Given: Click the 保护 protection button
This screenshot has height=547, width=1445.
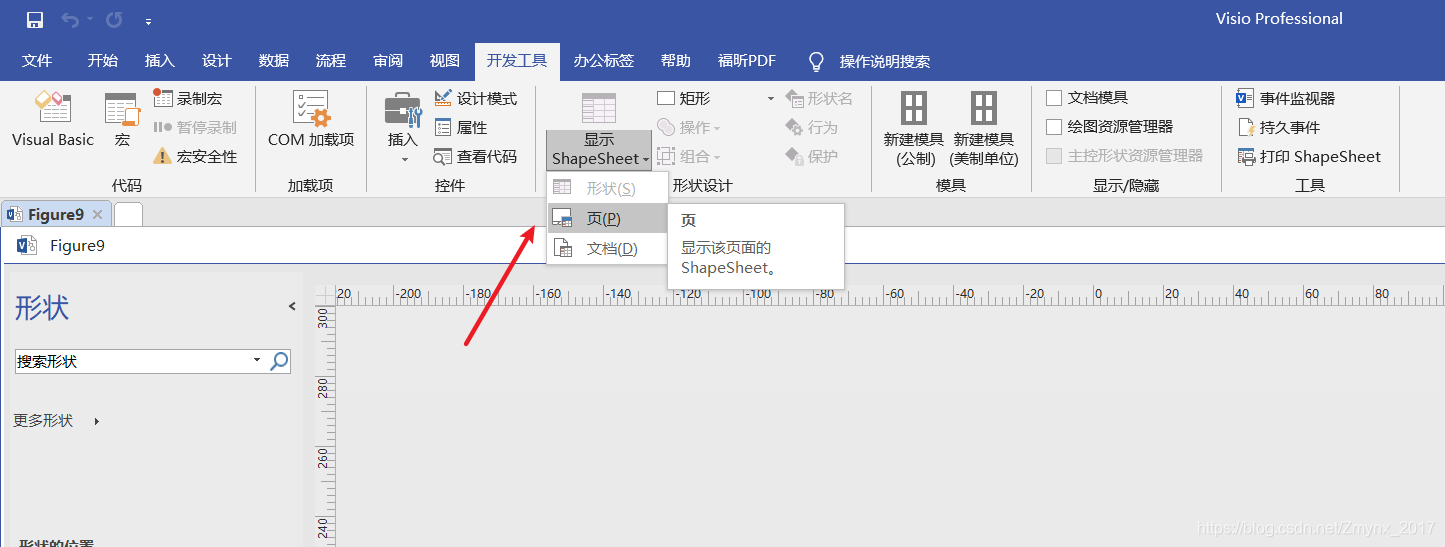Looking at the screenshot, I should click(812, 156).
